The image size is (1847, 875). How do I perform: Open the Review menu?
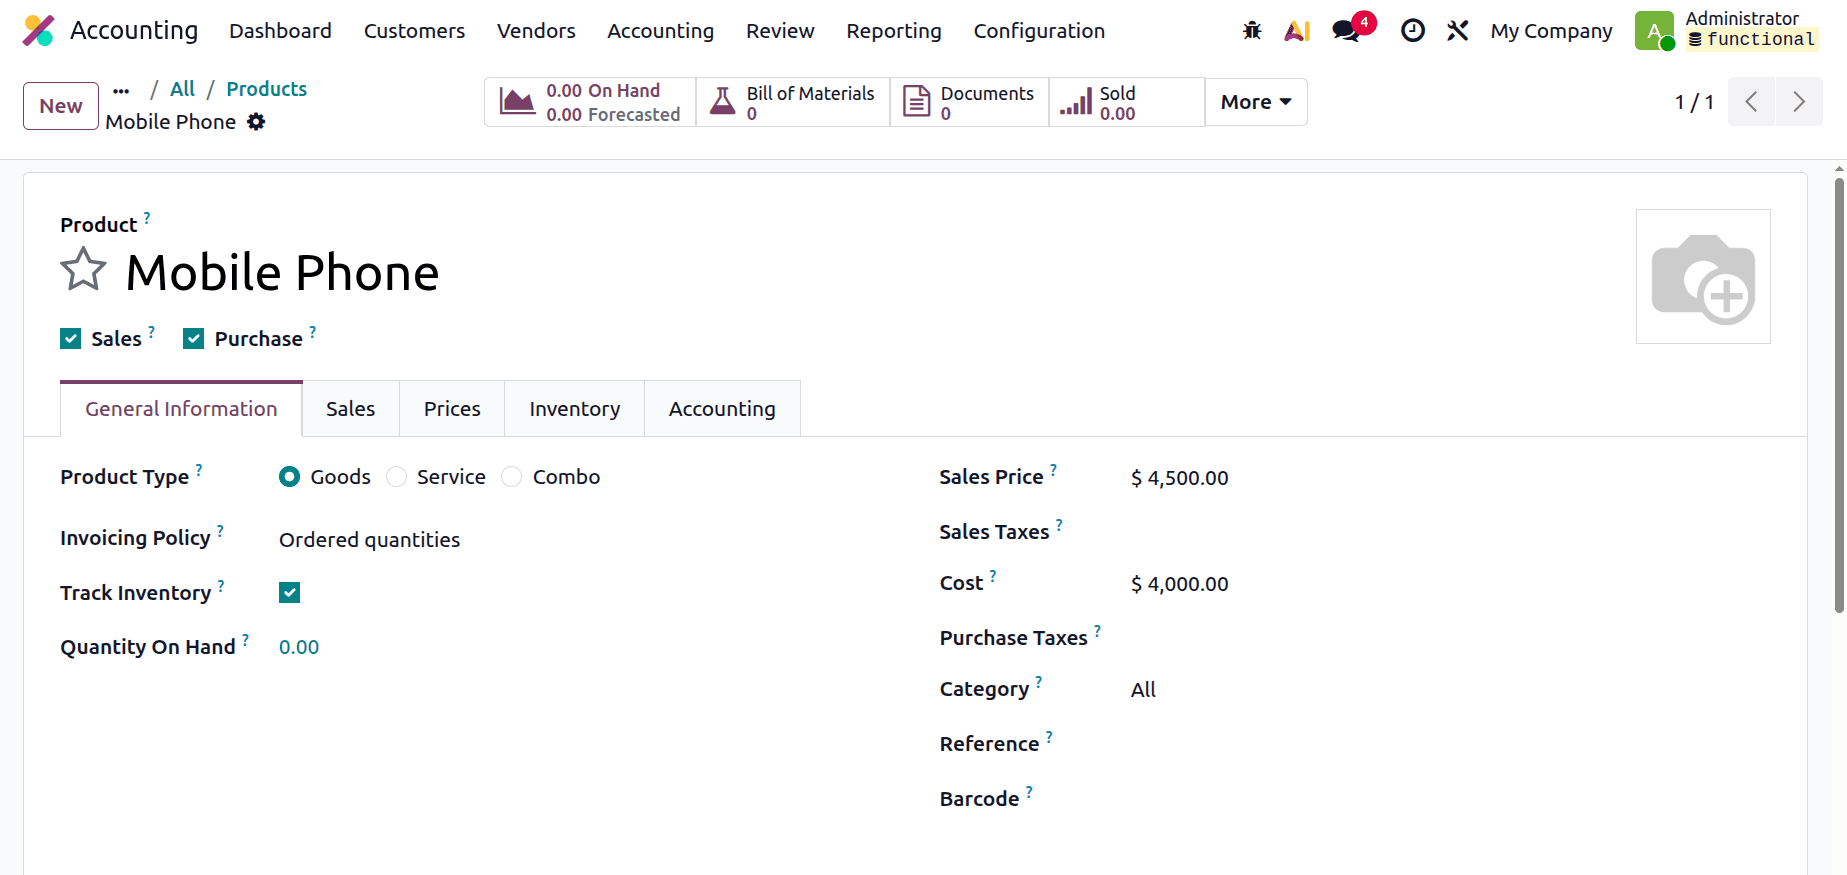[780, 31]
